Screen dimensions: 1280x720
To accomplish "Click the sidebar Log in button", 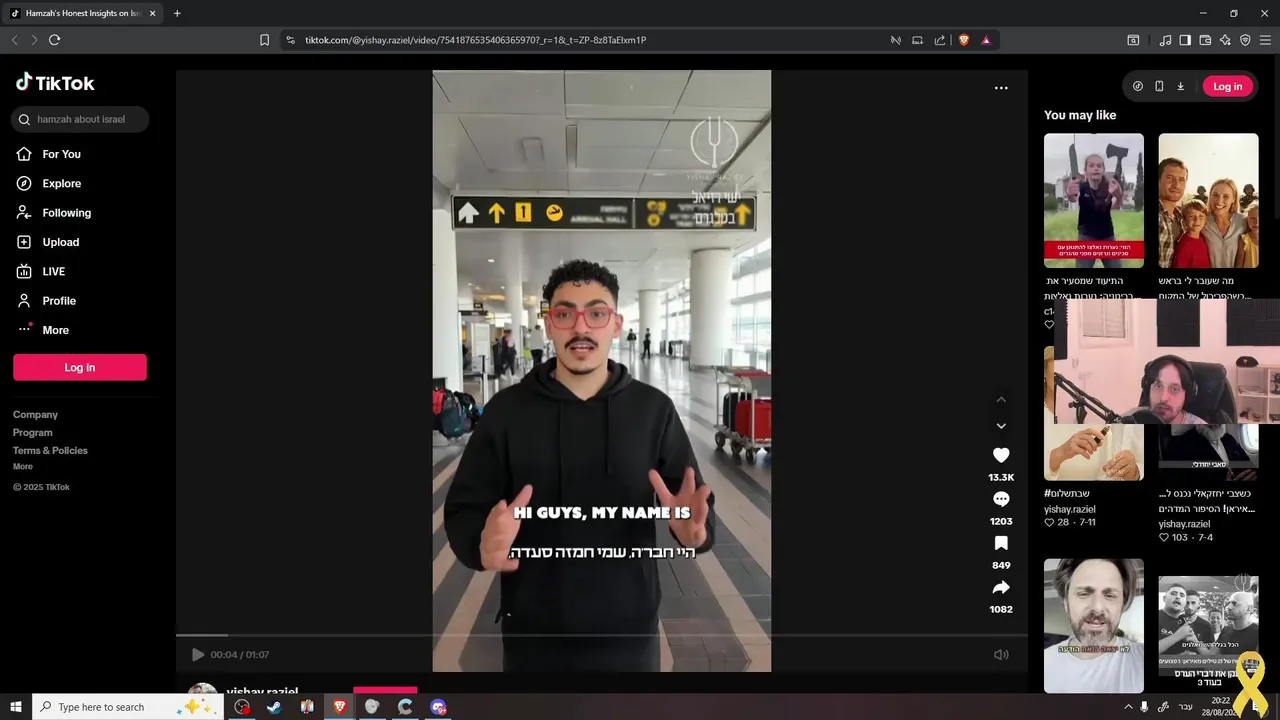I will tap(80, 367).
